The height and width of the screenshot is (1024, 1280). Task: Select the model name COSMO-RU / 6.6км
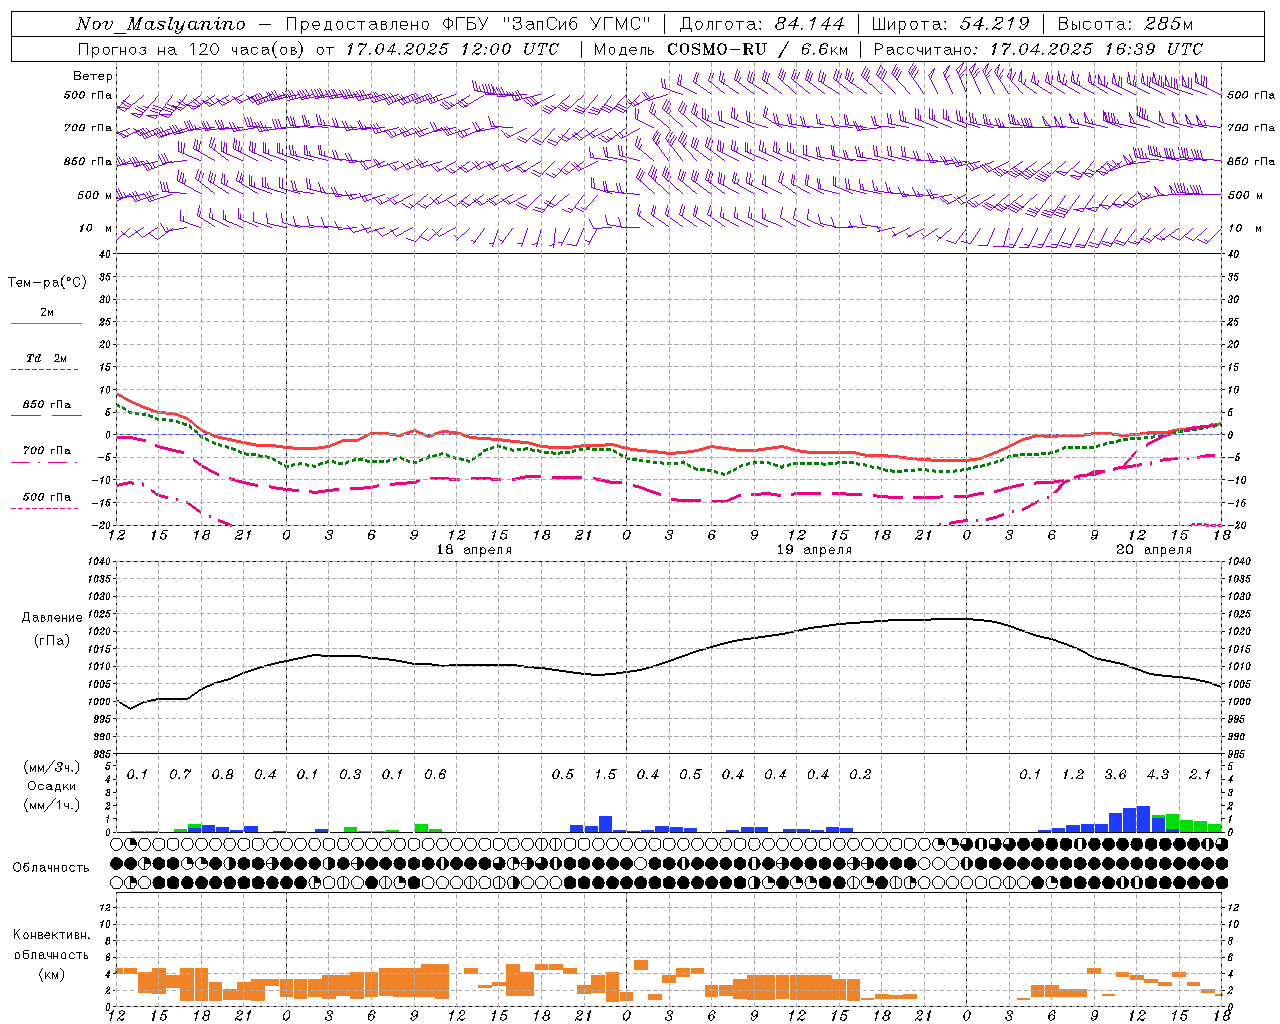click(x=757, y=49)
